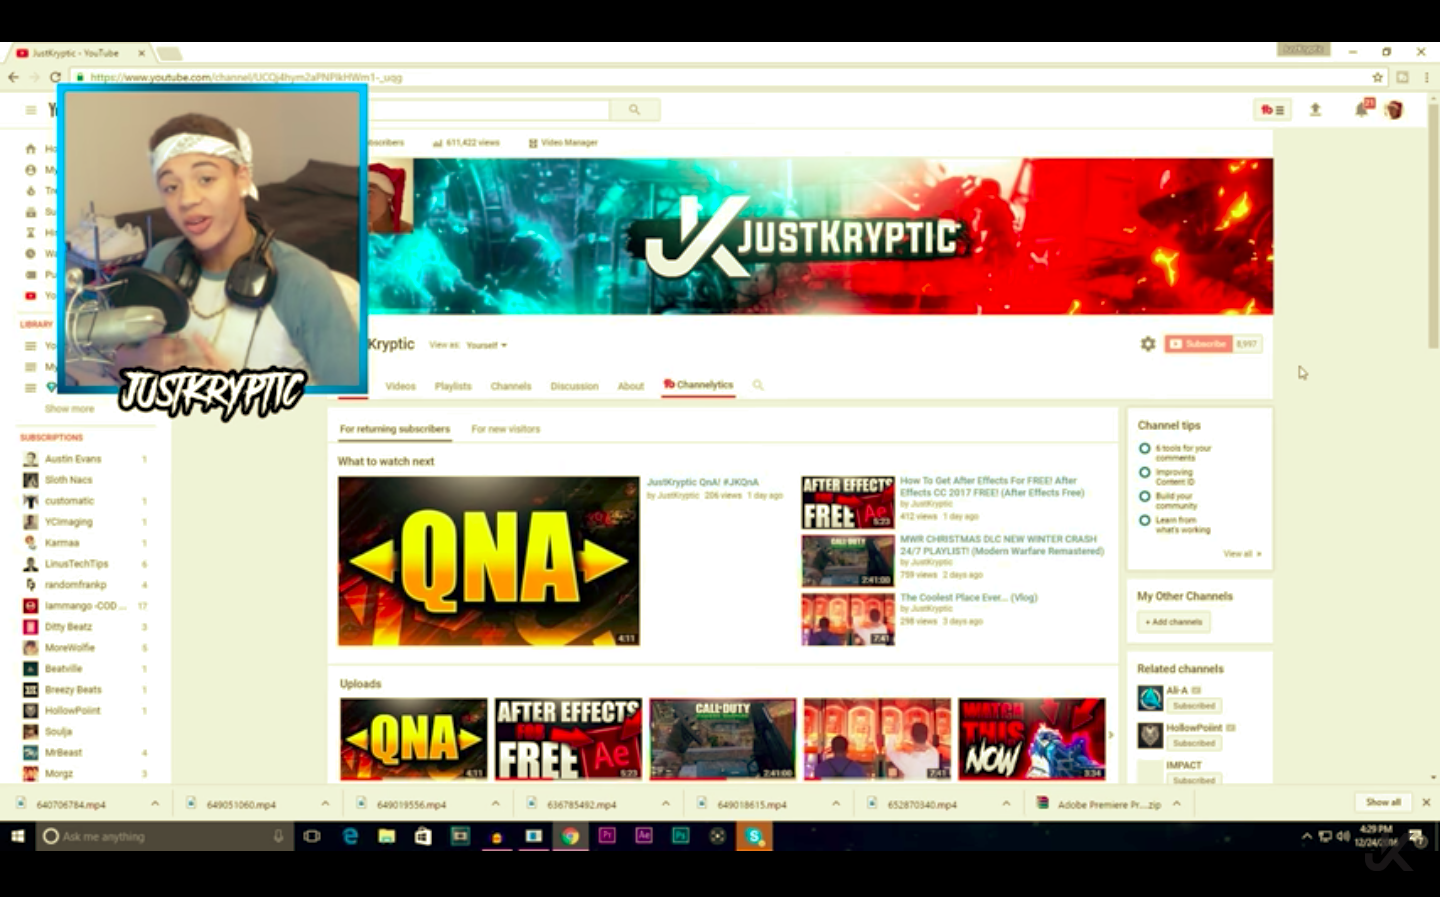The width and height of the screenshot is (1440, 897).
Task: Switch to the Discussion tab
Action: pyautogui.click(x=574, y=386)
